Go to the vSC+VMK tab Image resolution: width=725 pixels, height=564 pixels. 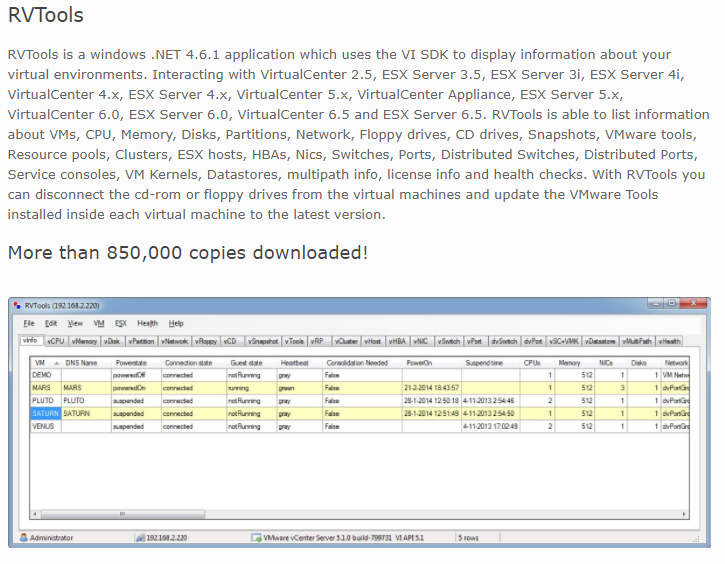(x=564, y=341)
